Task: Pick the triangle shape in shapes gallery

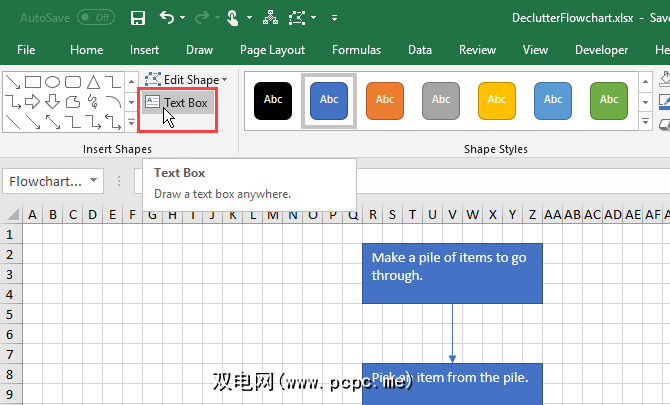Action: coord(93,82)
